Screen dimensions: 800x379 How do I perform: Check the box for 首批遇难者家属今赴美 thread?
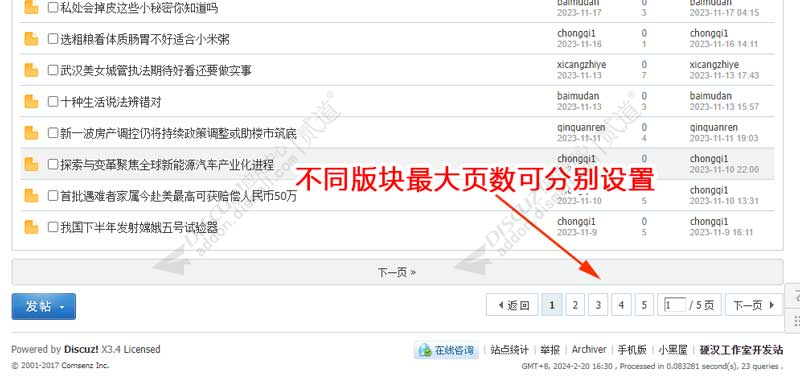pyautogui.click(x=53, y=195)
